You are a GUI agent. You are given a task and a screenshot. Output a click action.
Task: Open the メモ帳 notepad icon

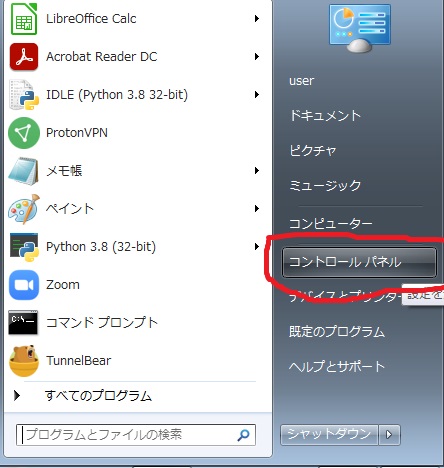pos(23,171)
